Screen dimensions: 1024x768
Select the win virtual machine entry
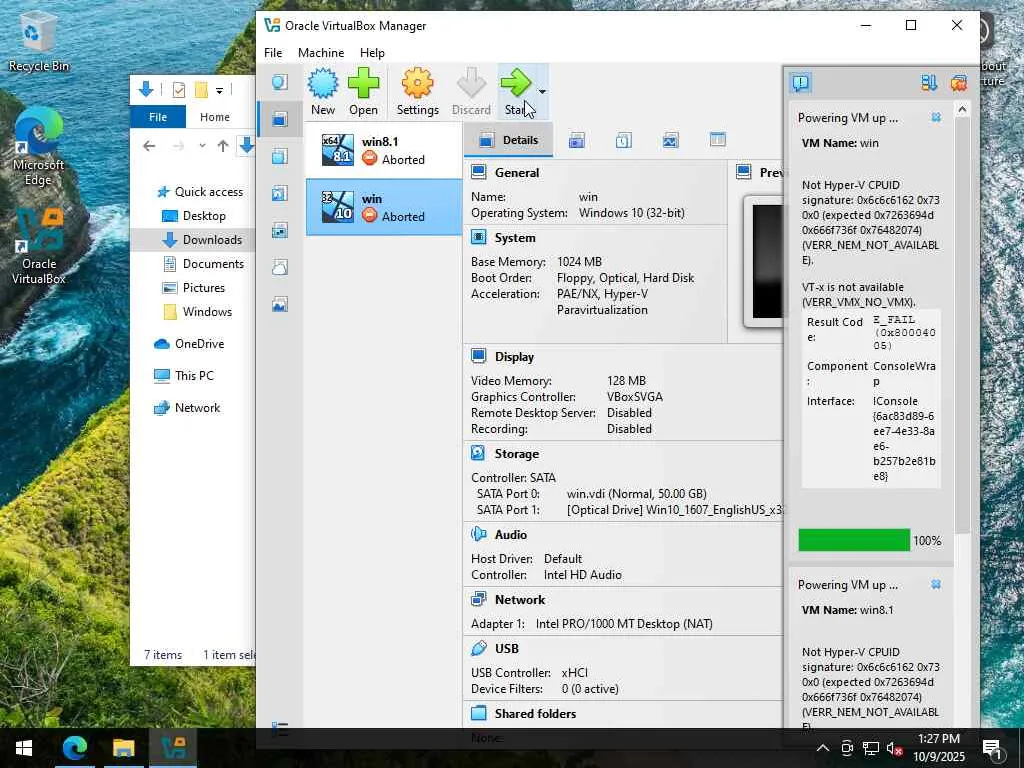pos(384,207)
